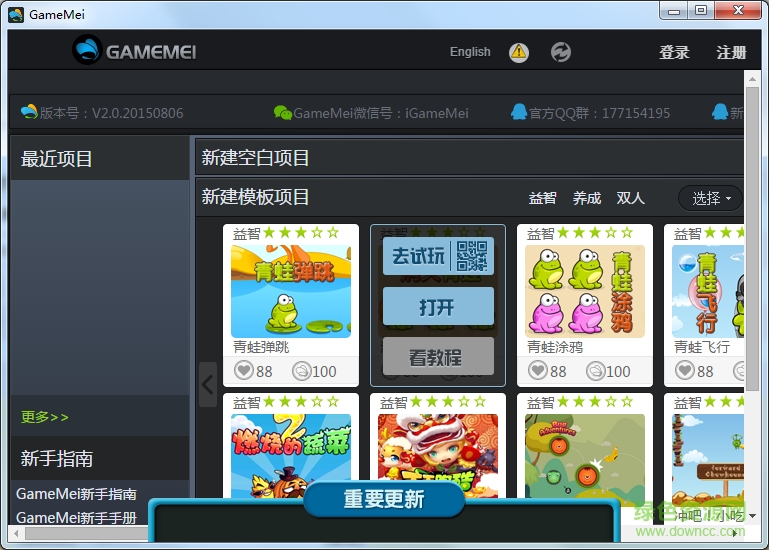The height and width of the screenshot is (550, 769).
Task: Open the 青蛙涂鸦 template thumbnail
Action: click(x=585, y=291)
